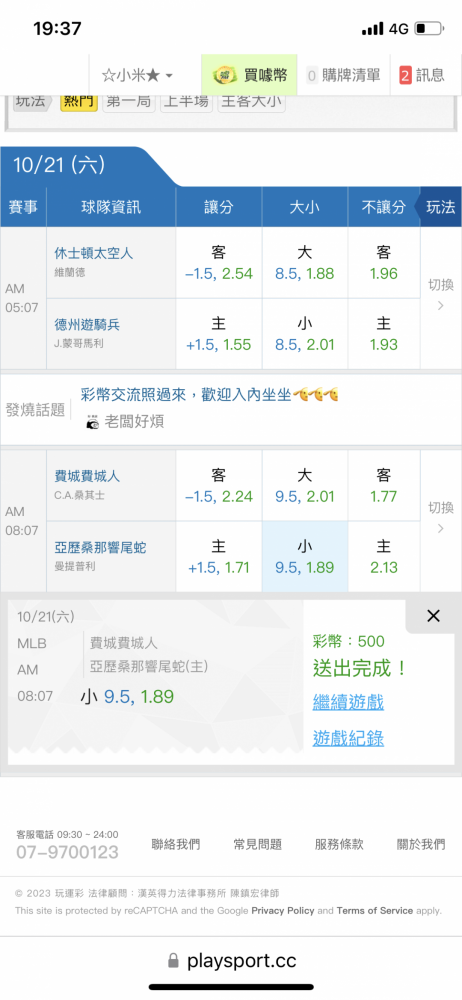Open the 休士頓太空人 team link
The width and height of the screenshot is (462, 1000).
[x=94, y=253]
